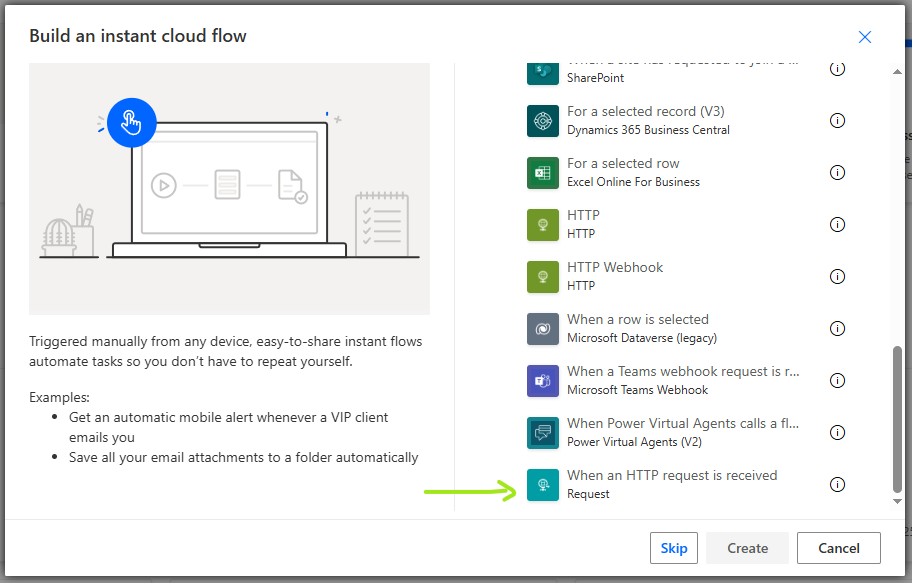Select the Microsoft Dataverse (legacy) icon
This screenshot has height=583, width=912.
(x=543, y=329)
